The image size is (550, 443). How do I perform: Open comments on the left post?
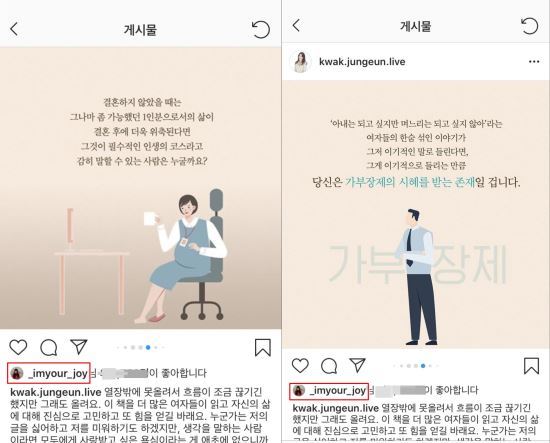48,348
